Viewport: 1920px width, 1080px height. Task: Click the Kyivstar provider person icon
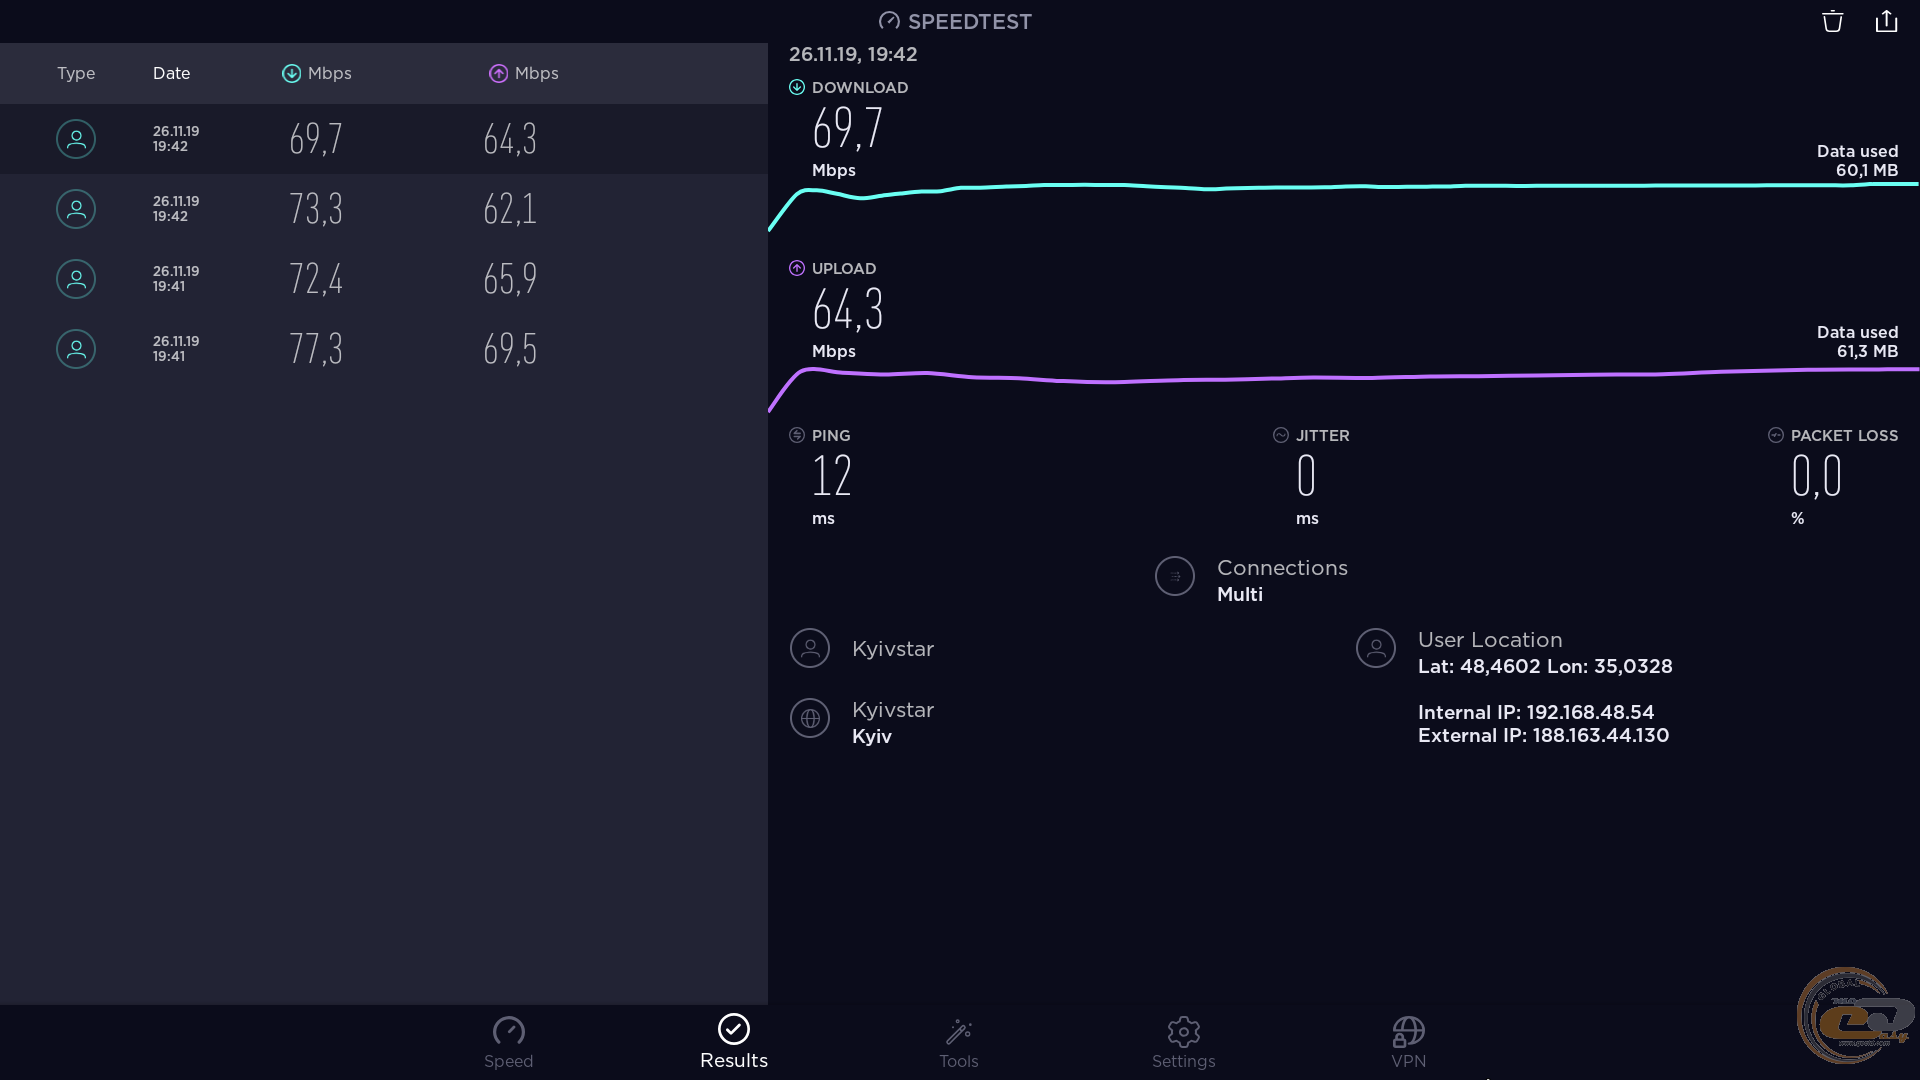(x=810, y=648)
